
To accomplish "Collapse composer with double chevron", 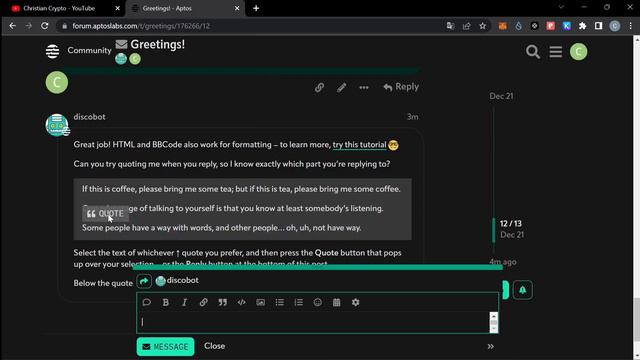I will tap(490, 346).
